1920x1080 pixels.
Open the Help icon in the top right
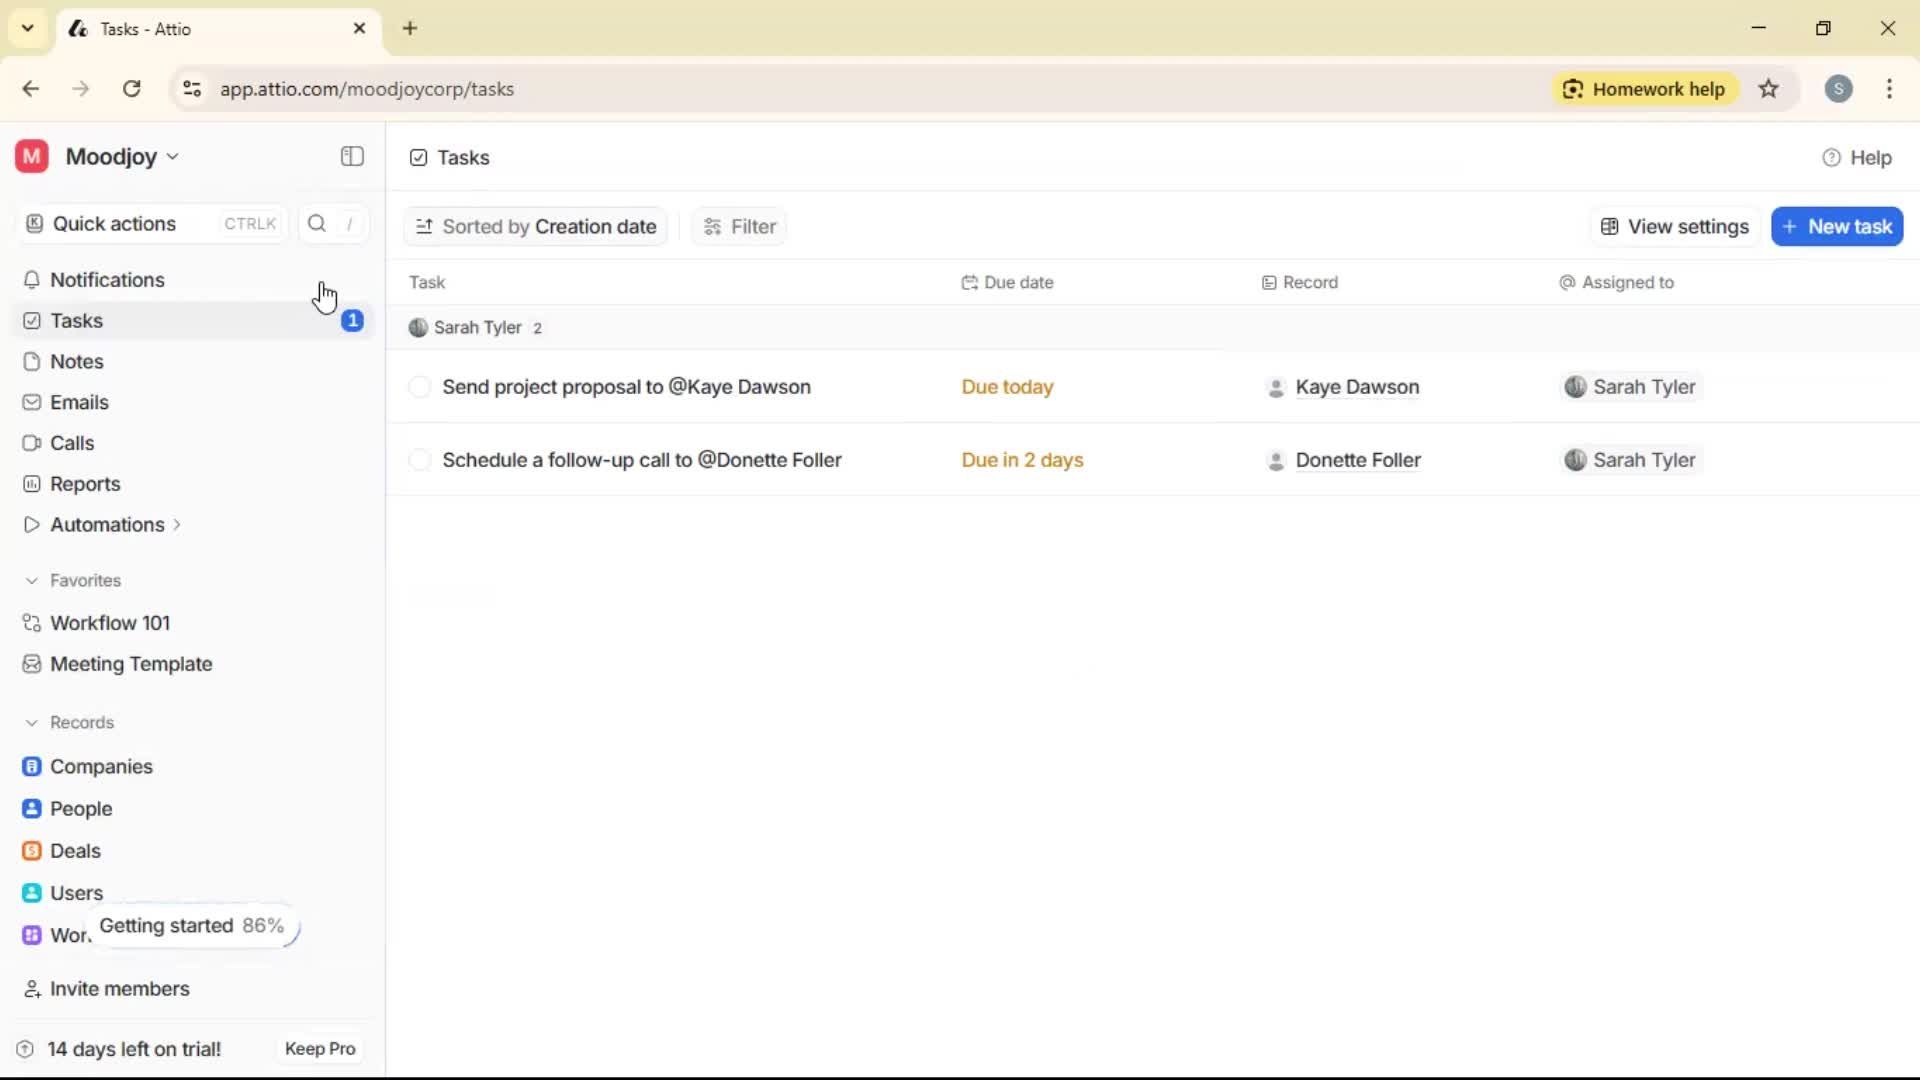pyautogui.click(x=1830, y=157)
